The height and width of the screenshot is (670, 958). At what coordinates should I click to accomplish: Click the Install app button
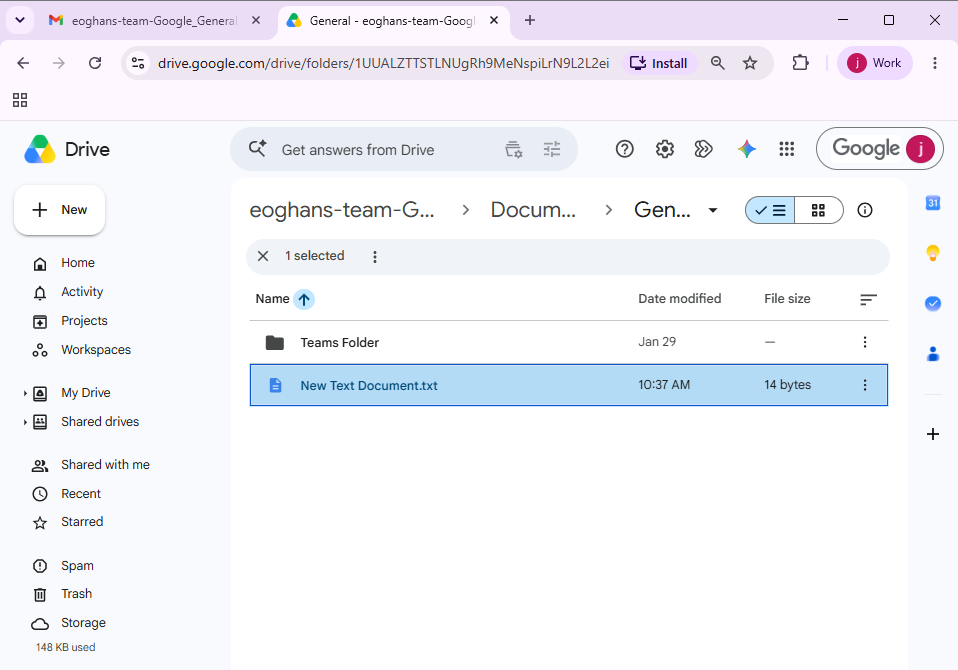pos(659,63)
